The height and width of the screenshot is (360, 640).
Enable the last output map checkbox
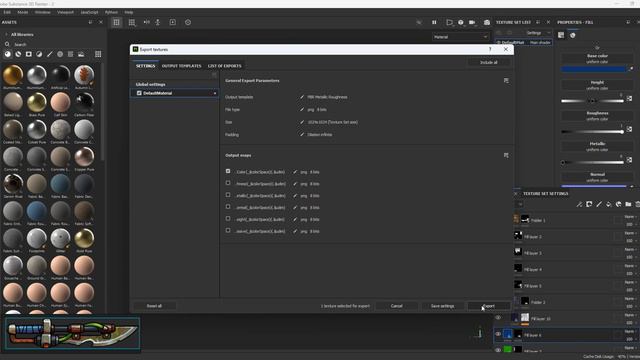tap(228, 231)
